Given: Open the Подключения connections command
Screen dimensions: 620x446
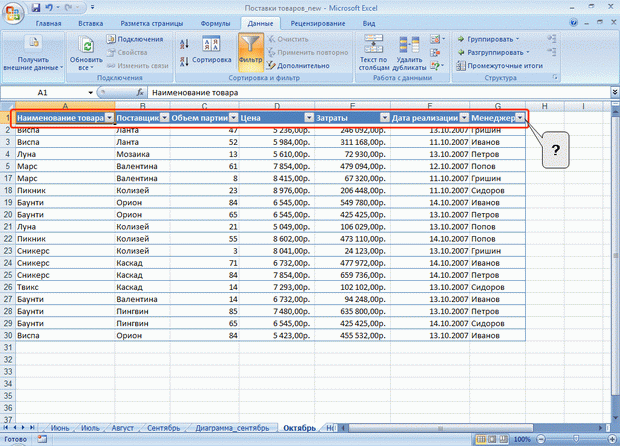Looking at the screenshot, I should click(137, 39).
